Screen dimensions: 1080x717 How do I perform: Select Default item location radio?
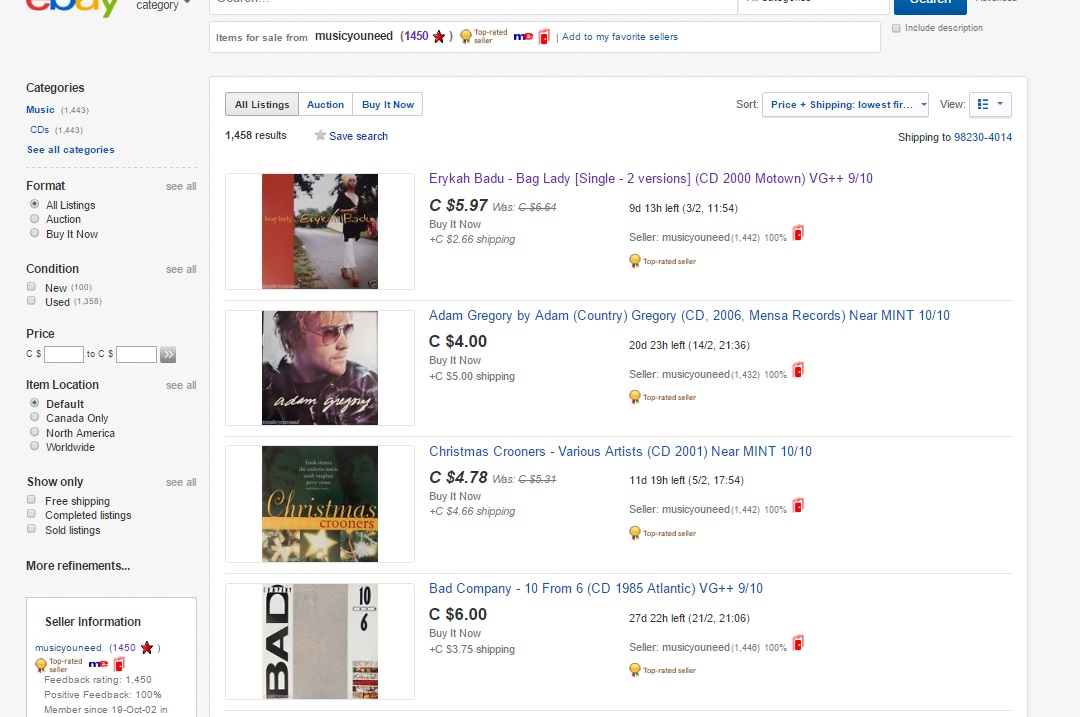(34, 402)
